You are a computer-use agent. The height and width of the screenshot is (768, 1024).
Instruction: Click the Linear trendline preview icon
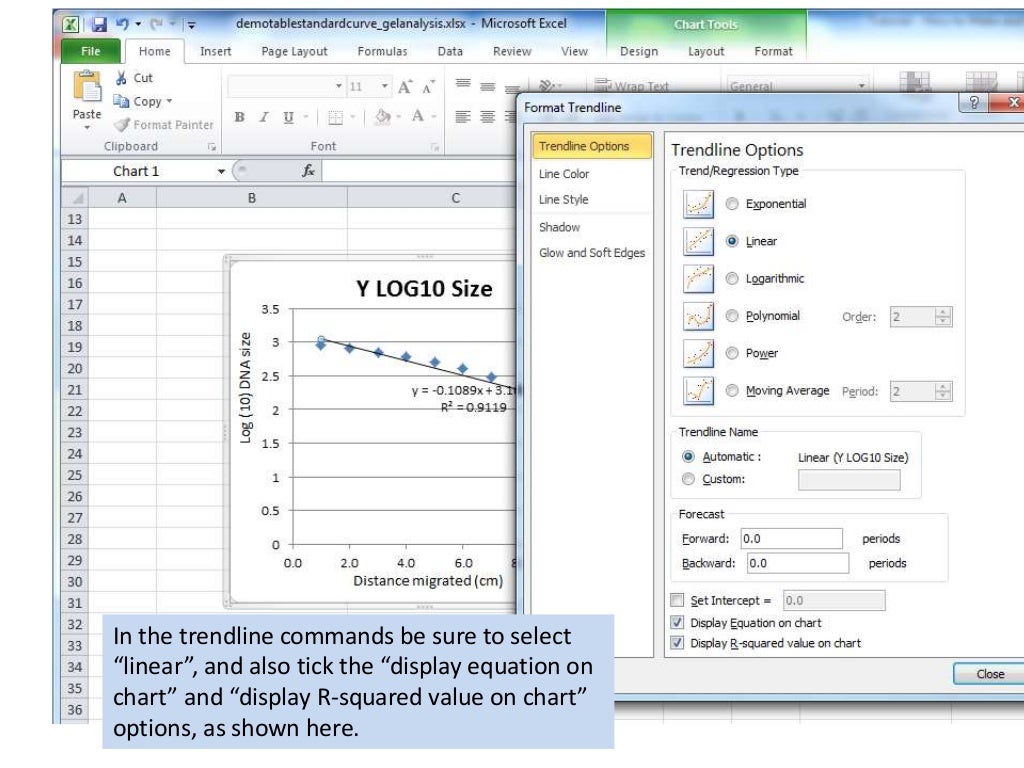[x=698, y=242]
